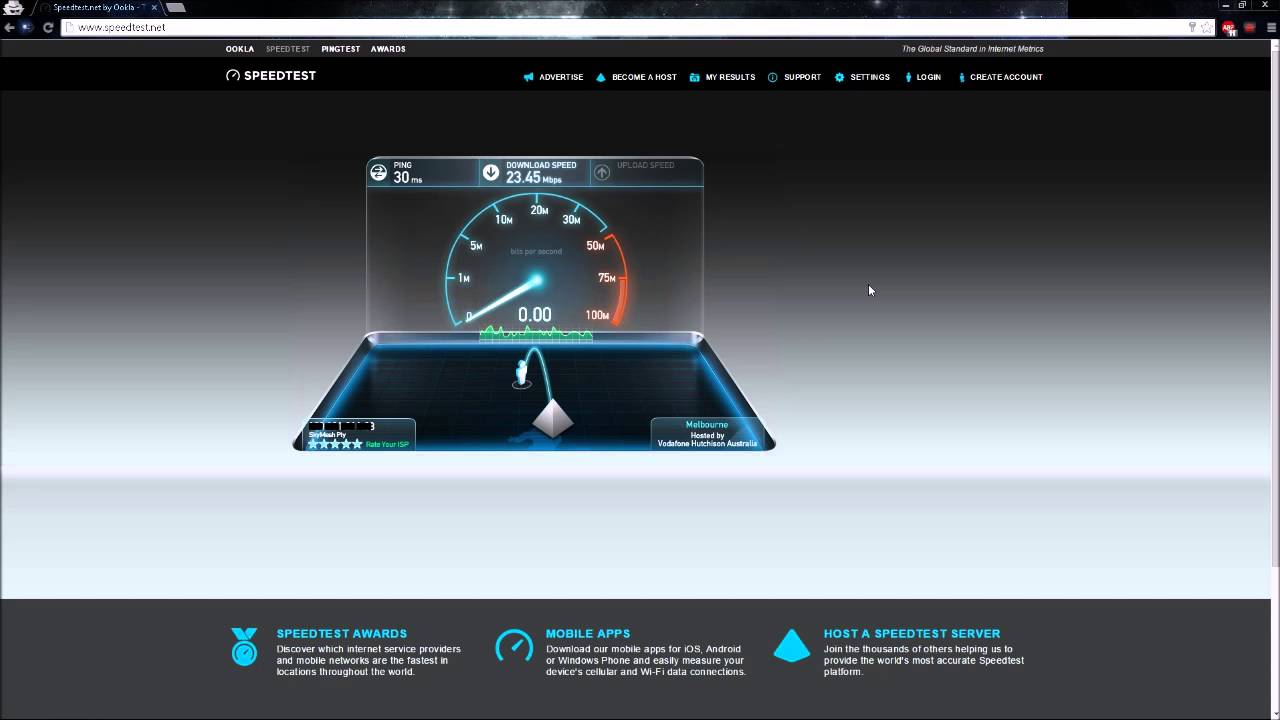Open the SUPPORT page

(x=802, y=77)
